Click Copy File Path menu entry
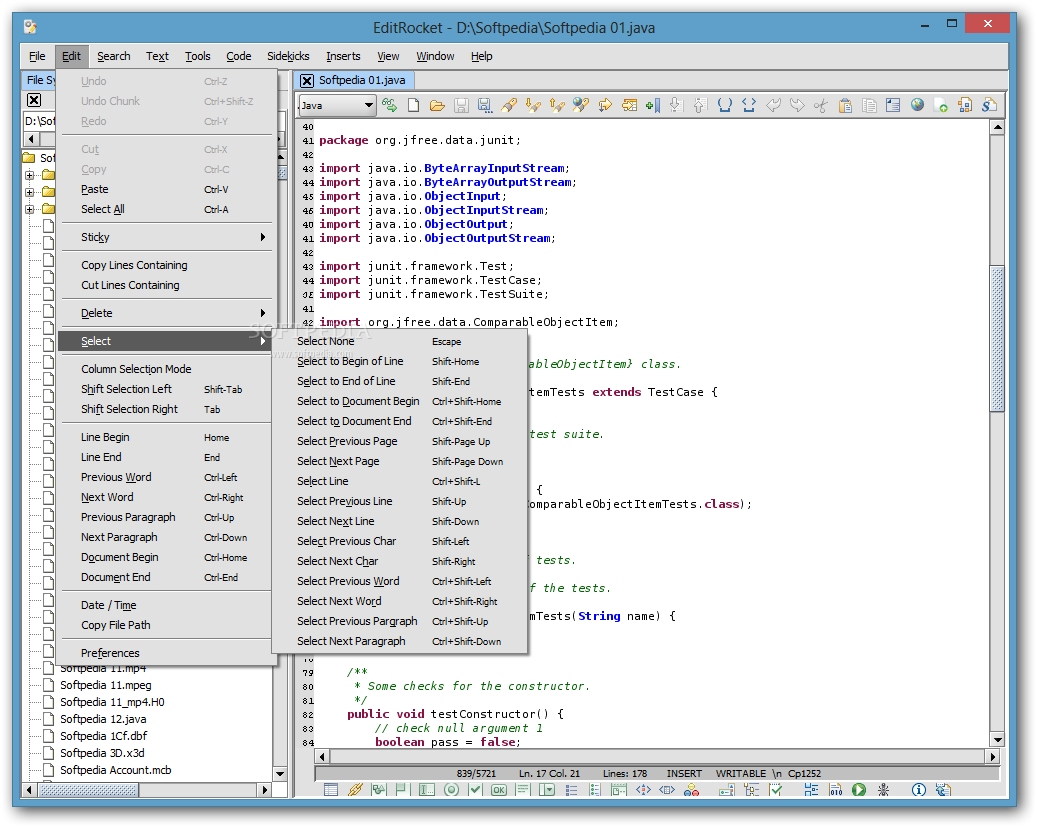 coord(166,625)
